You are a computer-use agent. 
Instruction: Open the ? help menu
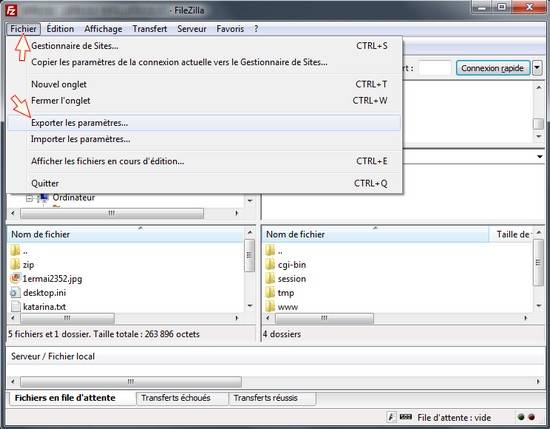coord(256,29)
